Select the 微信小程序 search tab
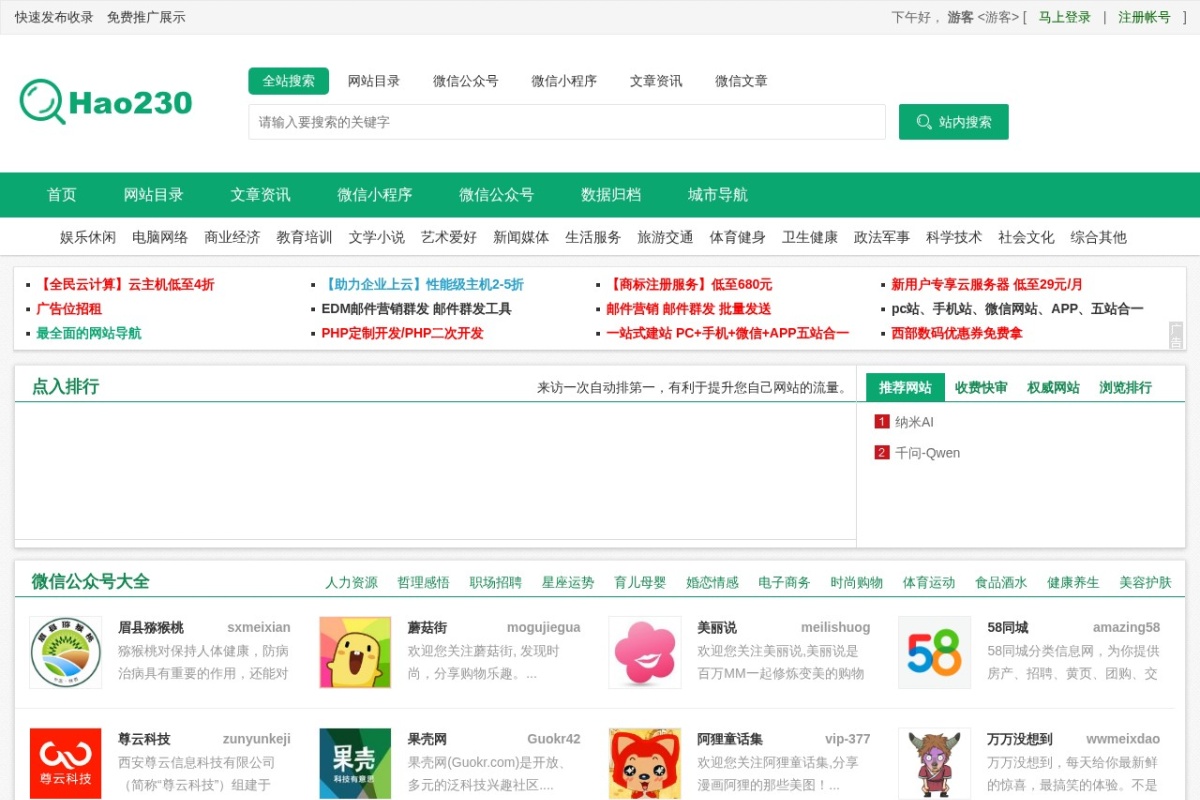The height and width of the screenshot is (800, 1200). pyautogui.click(x=564, y=81)
